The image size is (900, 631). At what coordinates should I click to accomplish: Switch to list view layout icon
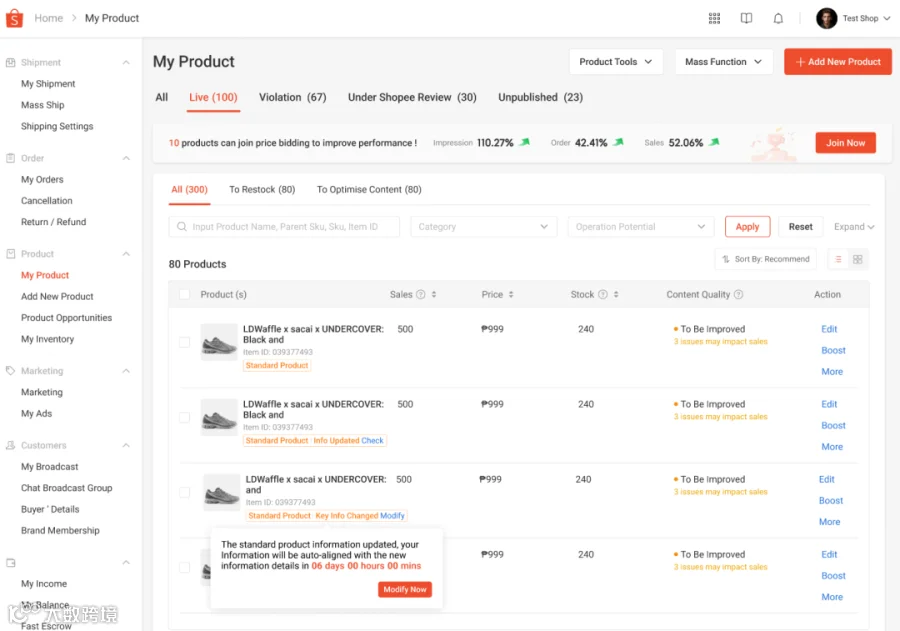838,260
